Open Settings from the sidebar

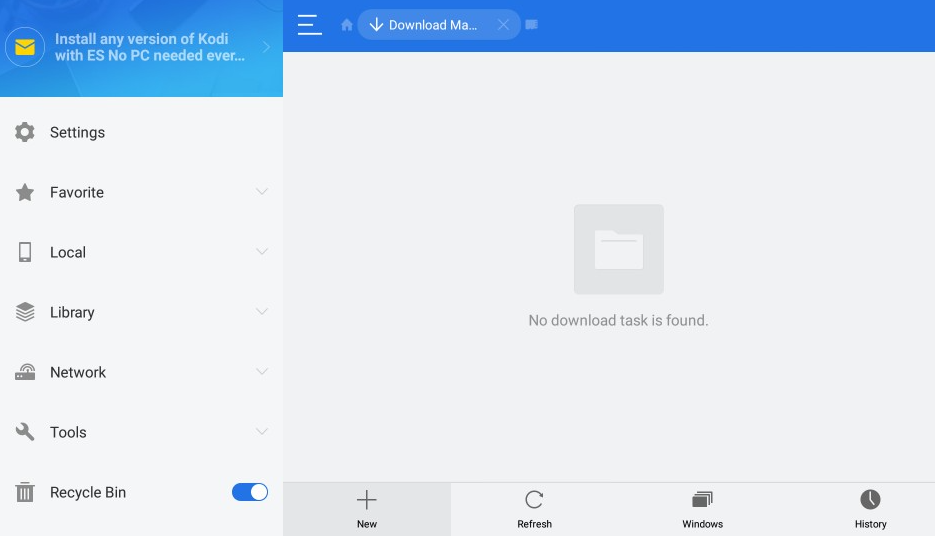tap(77, 132)
